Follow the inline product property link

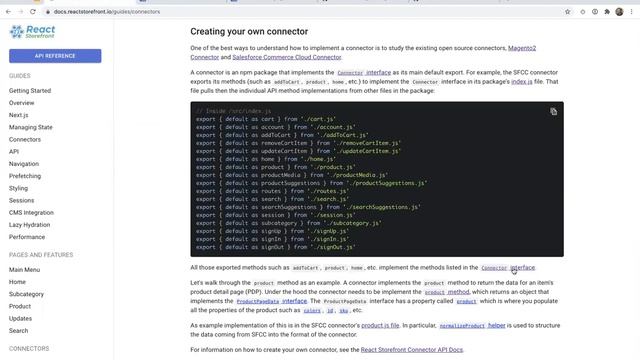click(x=466, y=301)
